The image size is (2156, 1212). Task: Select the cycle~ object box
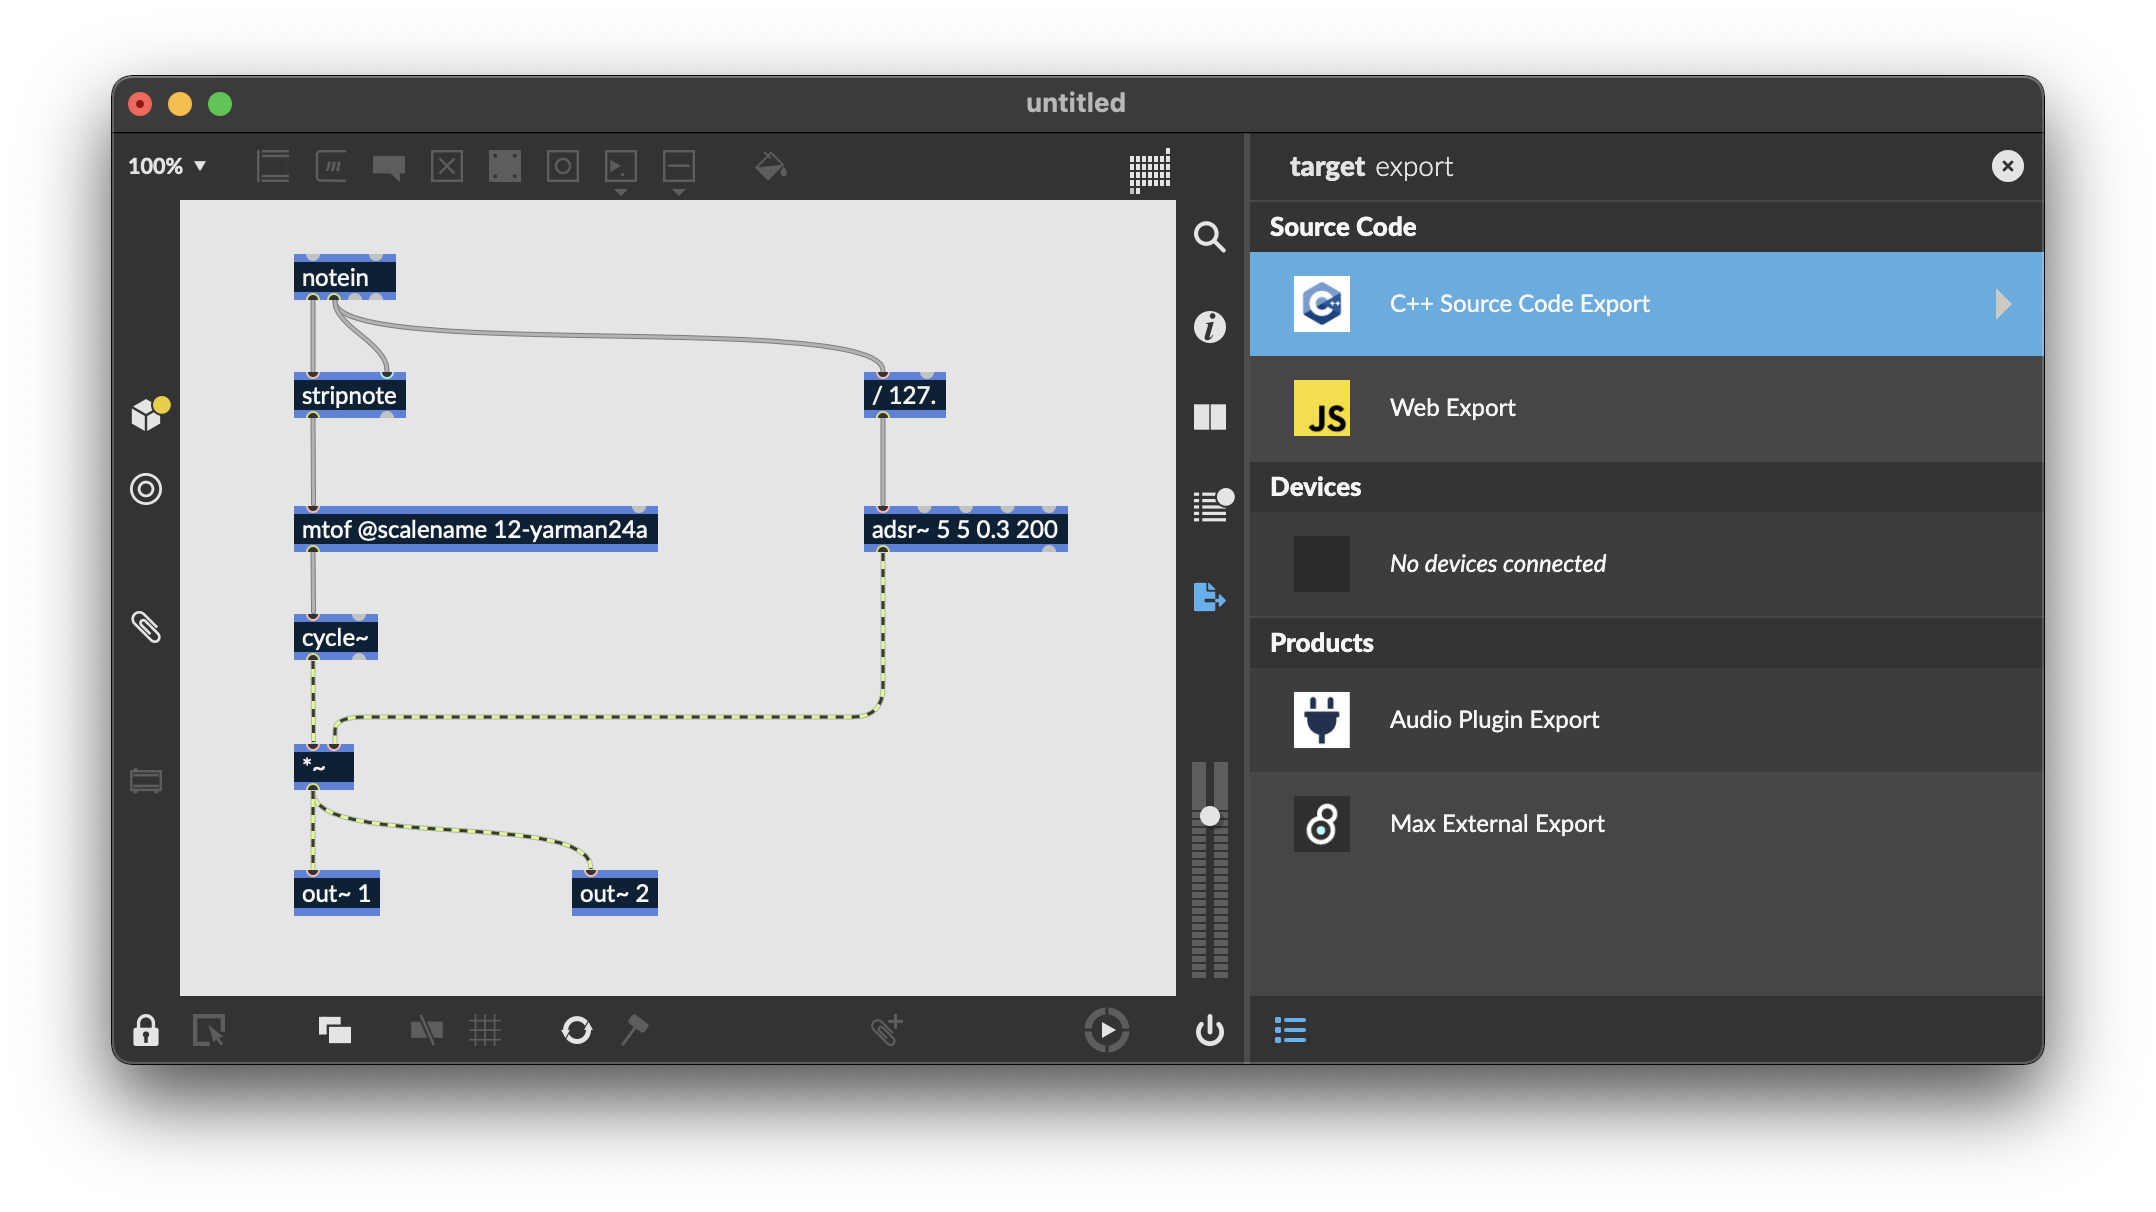coord(335,638)
